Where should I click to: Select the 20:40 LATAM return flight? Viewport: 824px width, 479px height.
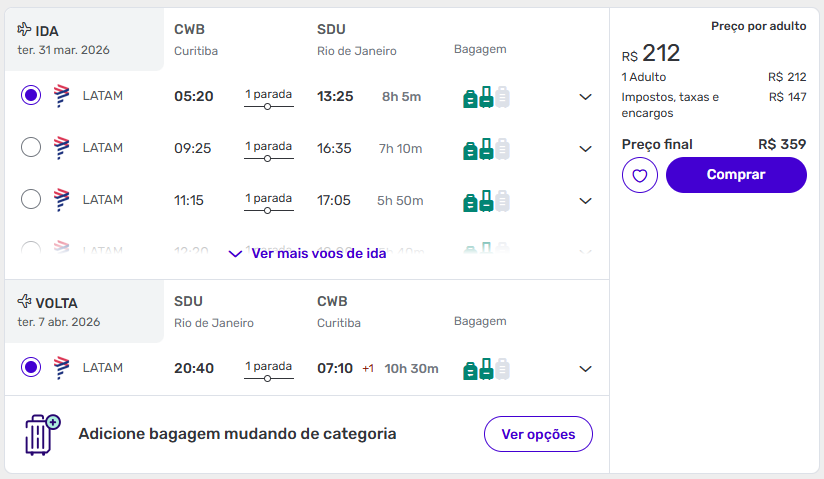[x=31, y=368]
